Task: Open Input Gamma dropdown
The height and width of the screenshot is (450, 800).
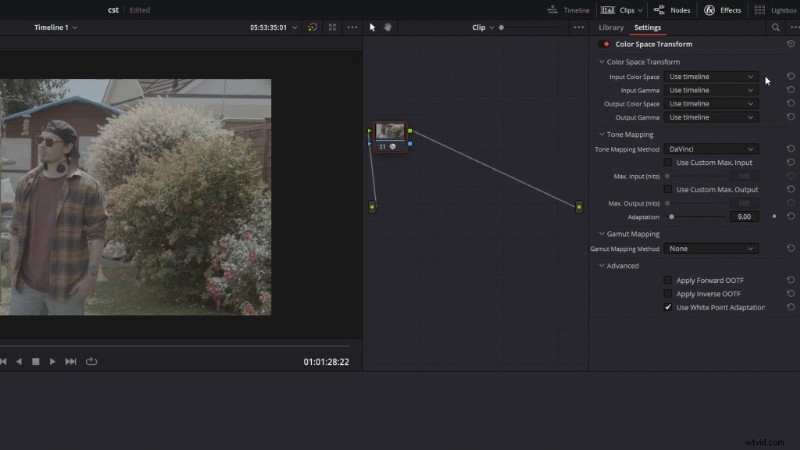Action: coord(711,90)
